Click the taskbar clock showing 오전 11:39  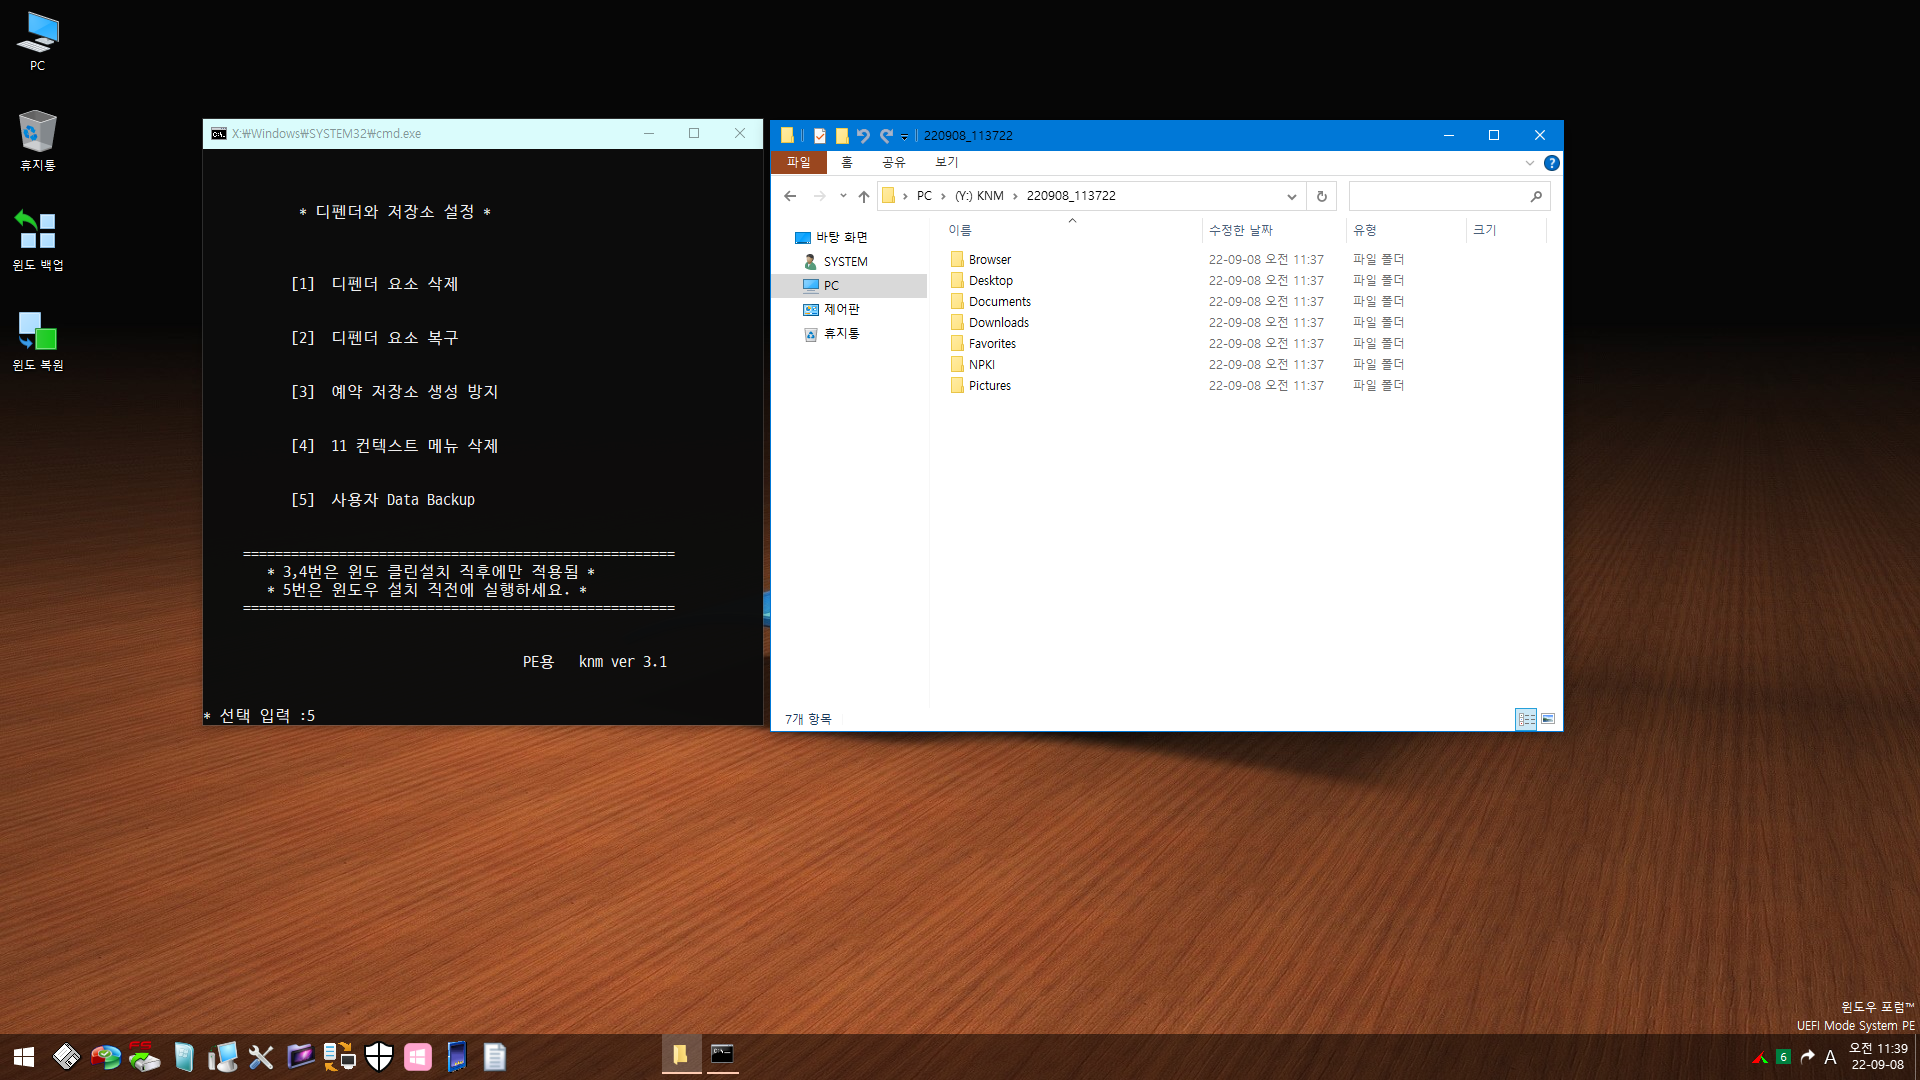pos(1878,1057)
